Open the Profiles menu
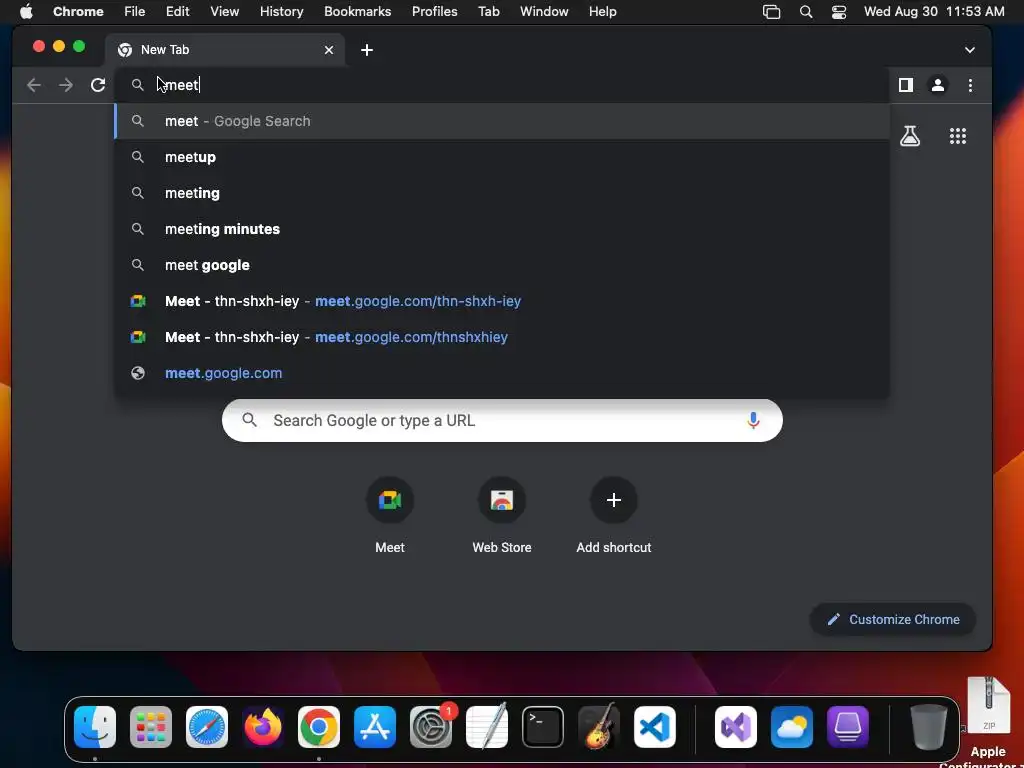The image size is (1024, 768). pos(434,12)
